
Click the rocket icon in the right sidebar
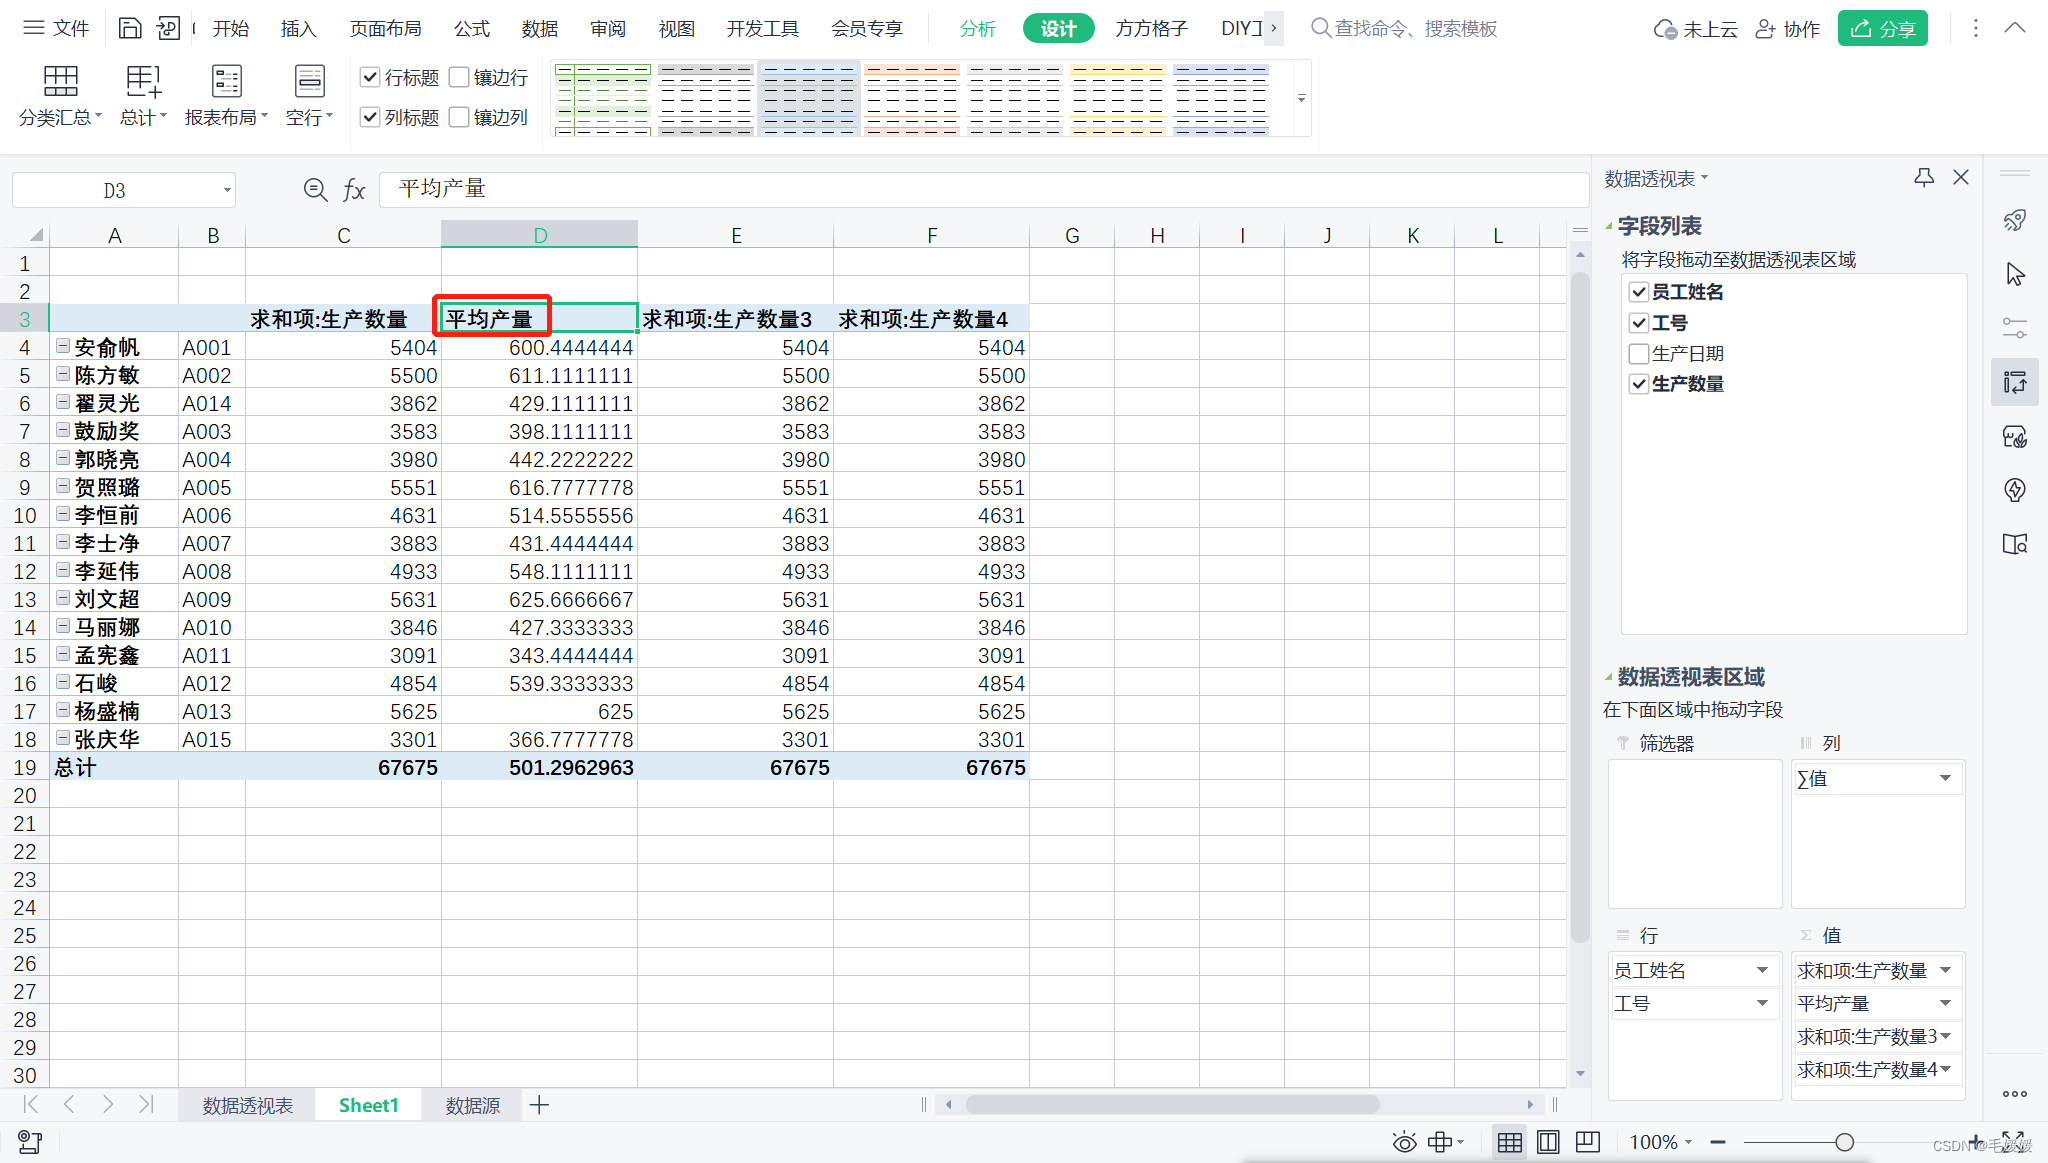2015,220
